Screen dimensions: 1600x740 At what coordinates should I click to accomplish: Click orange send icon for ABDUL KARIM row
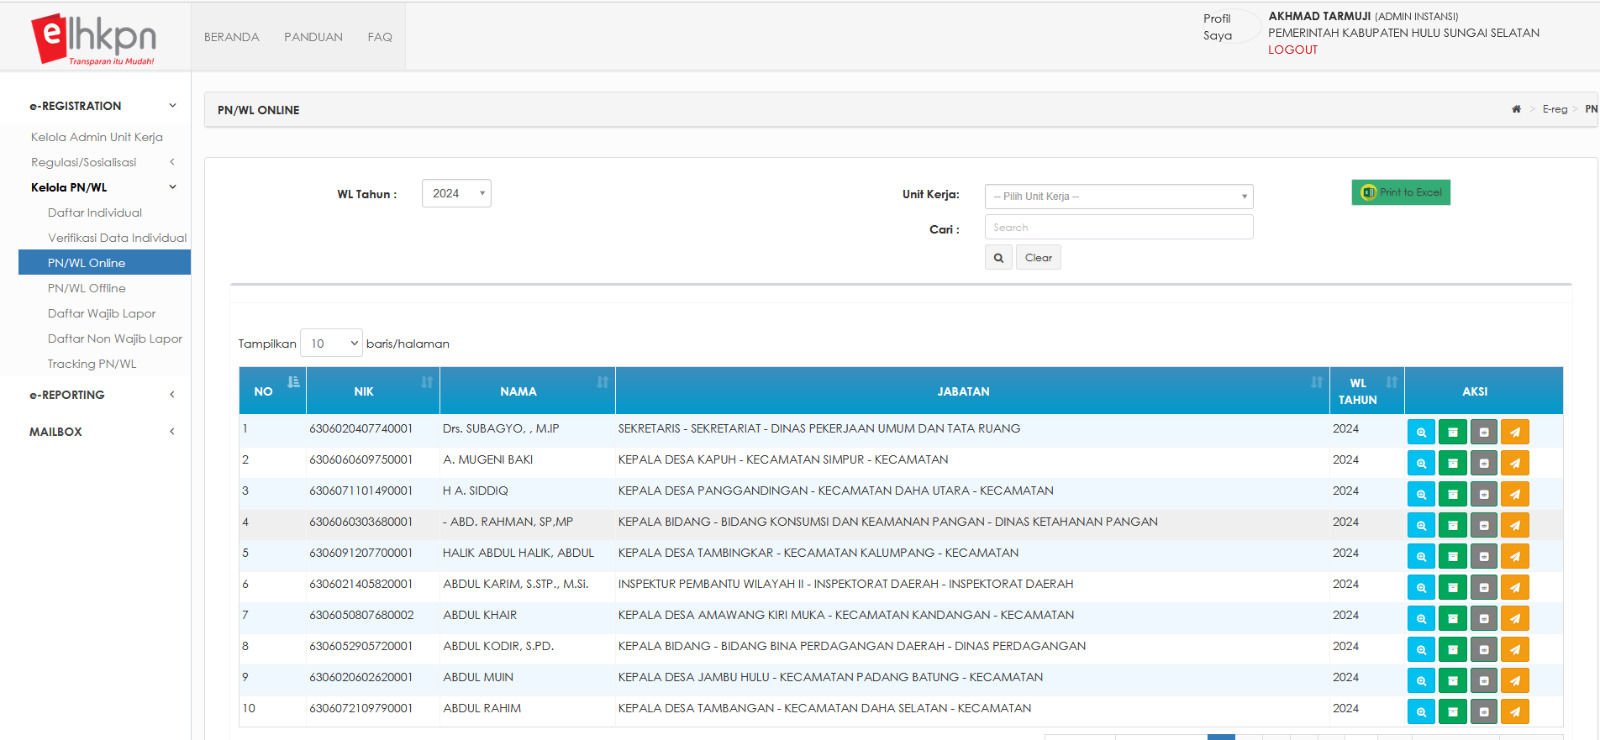click(x=1515, y=587)
